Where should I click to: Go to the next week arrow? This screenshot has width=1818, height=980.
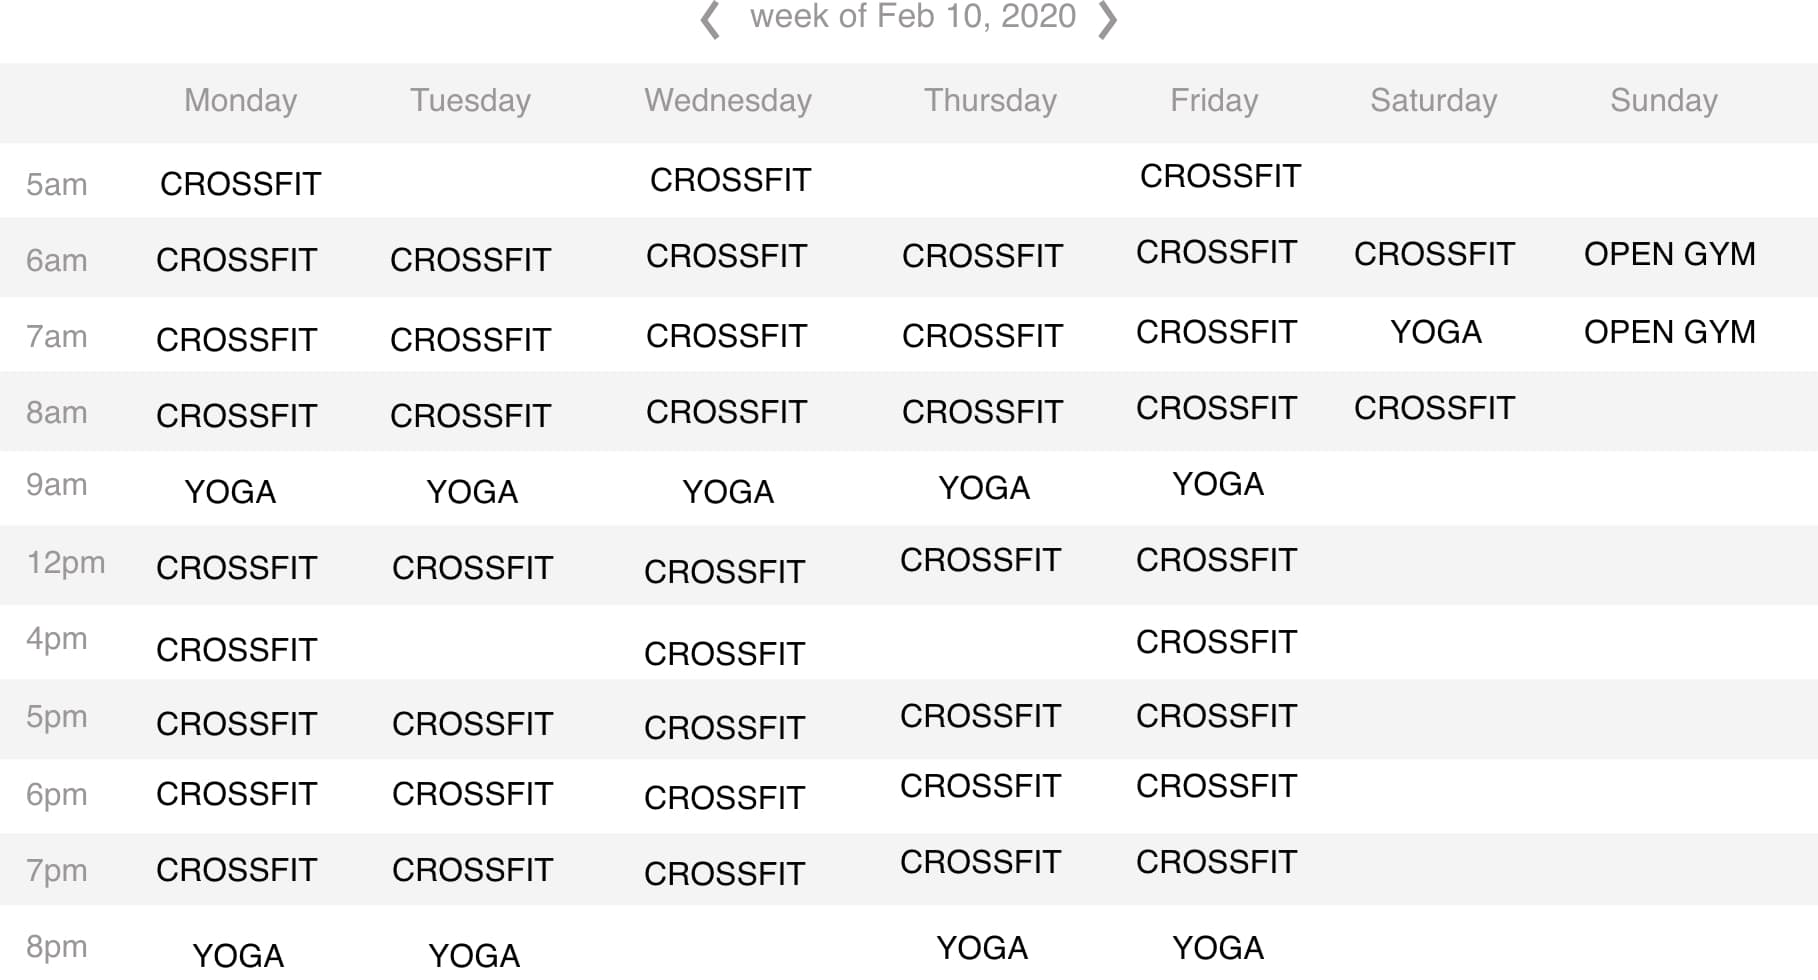[1107, 20]
